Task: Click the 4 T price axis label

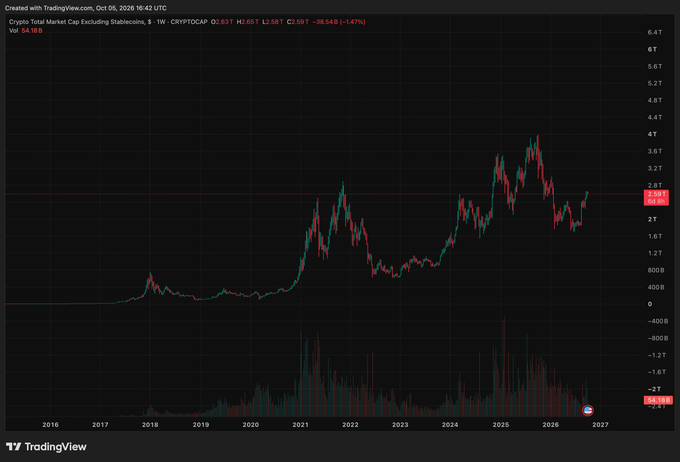Action: tap(652, 134)
